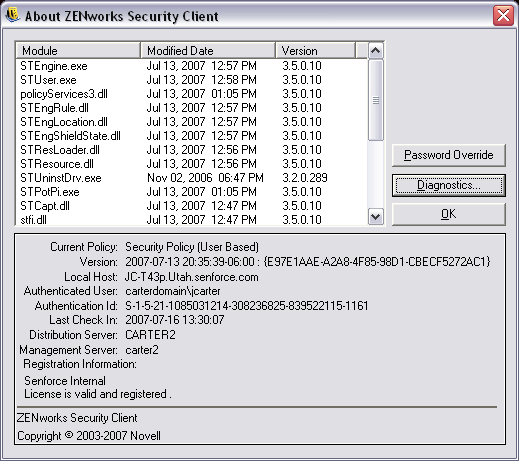Click the Password Override button

point(449,155)
